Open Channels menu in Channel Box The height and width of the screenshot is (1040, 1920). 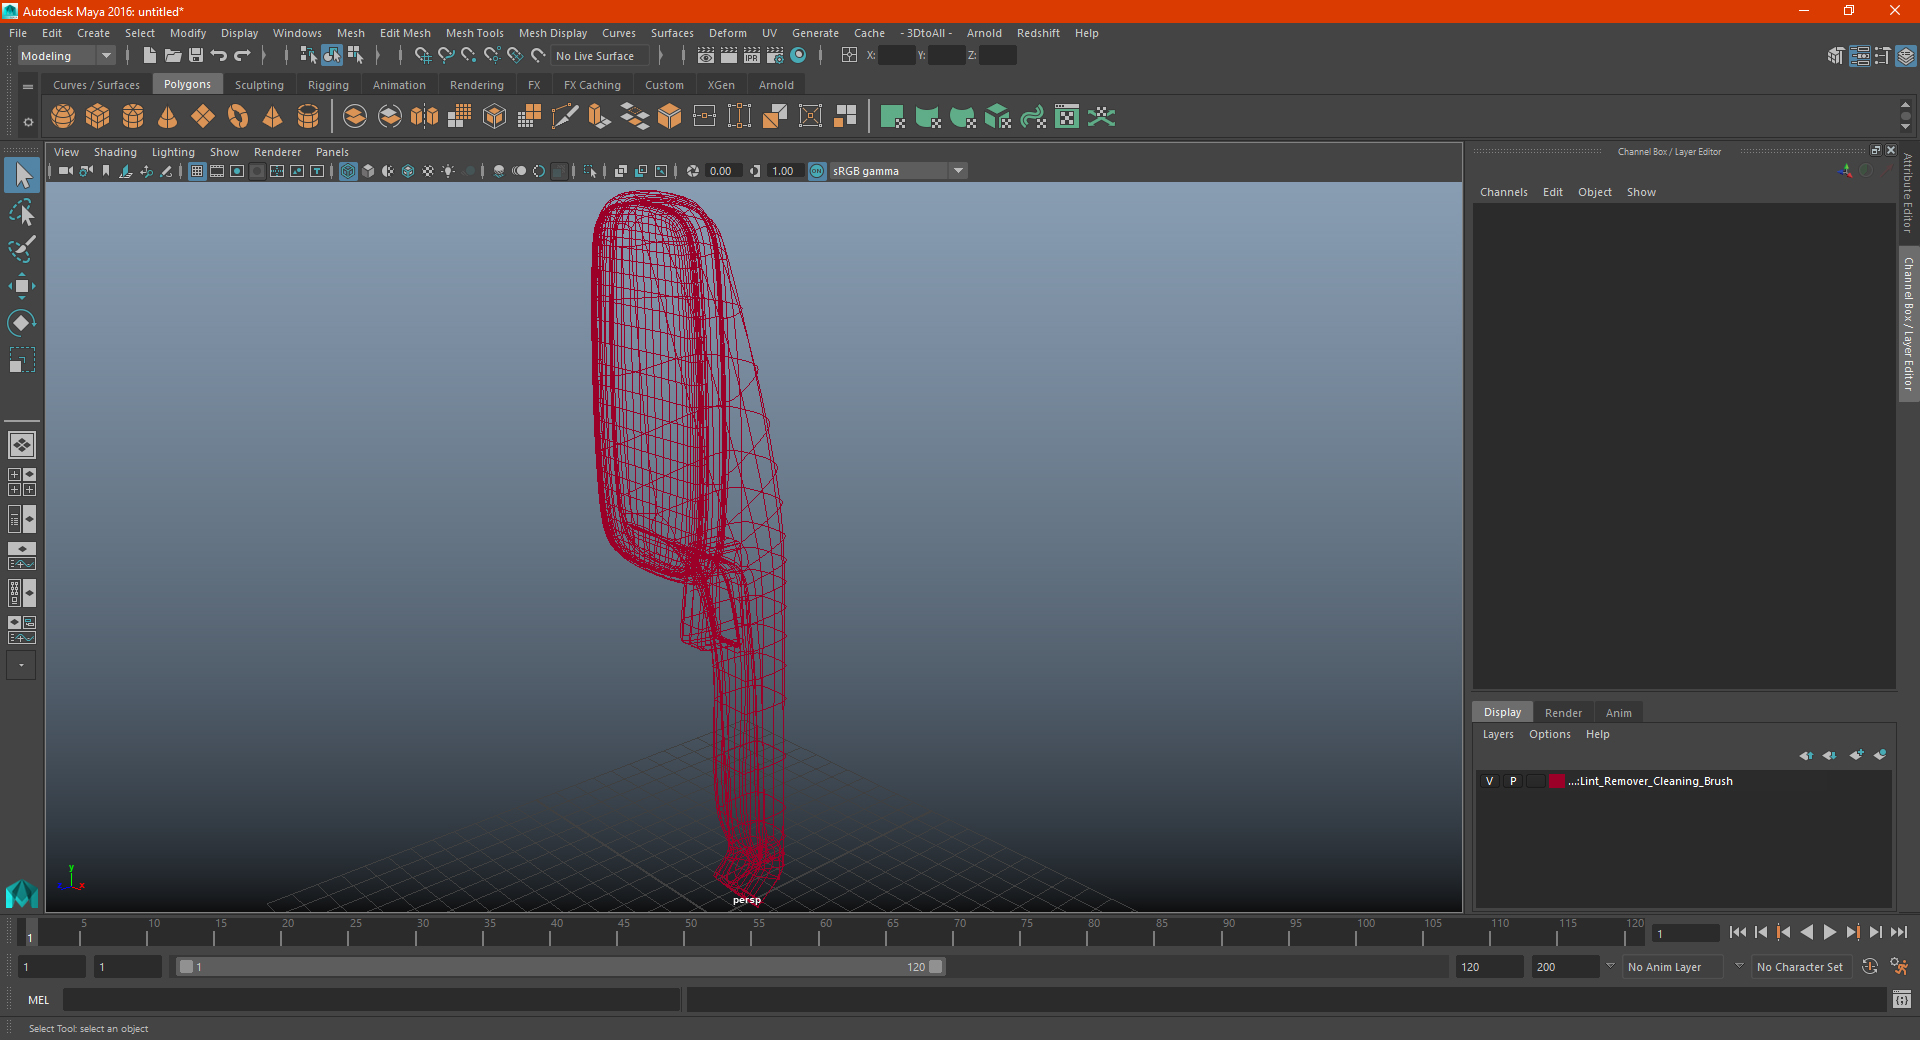point(1503,192)
